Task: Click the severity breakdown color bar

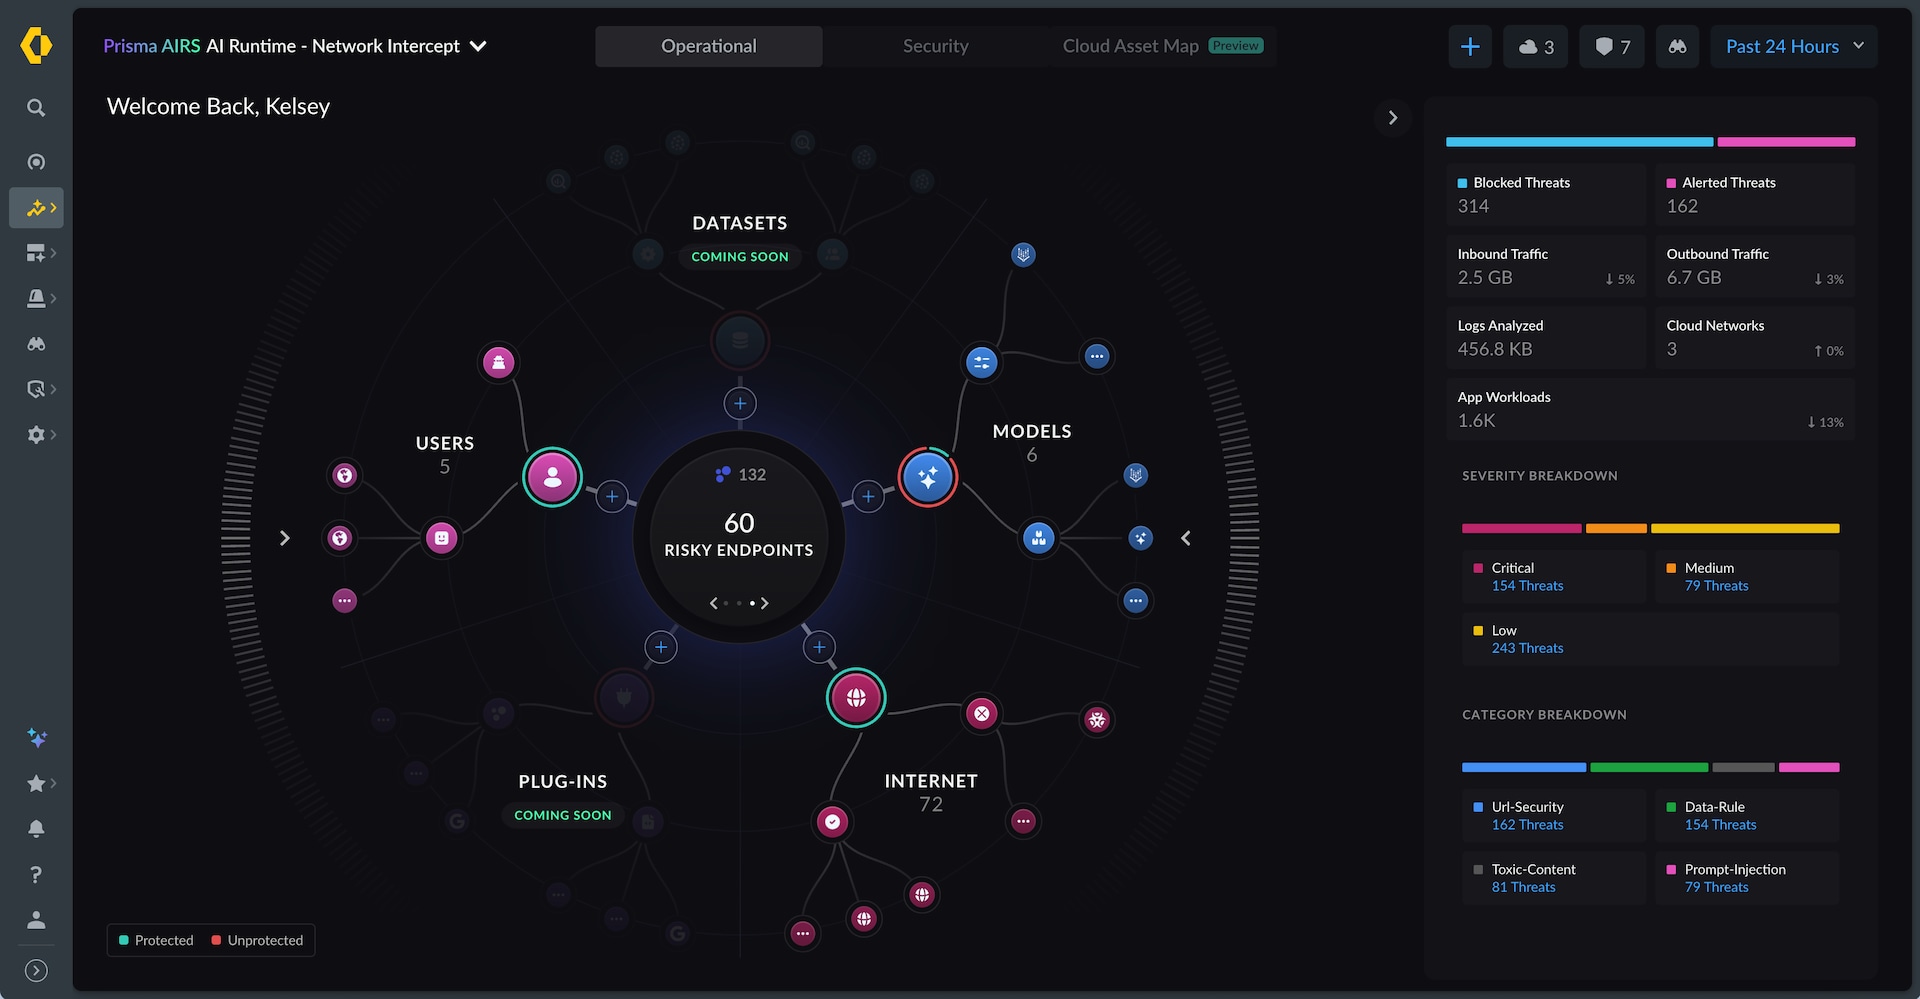Action: point(1650,529)
